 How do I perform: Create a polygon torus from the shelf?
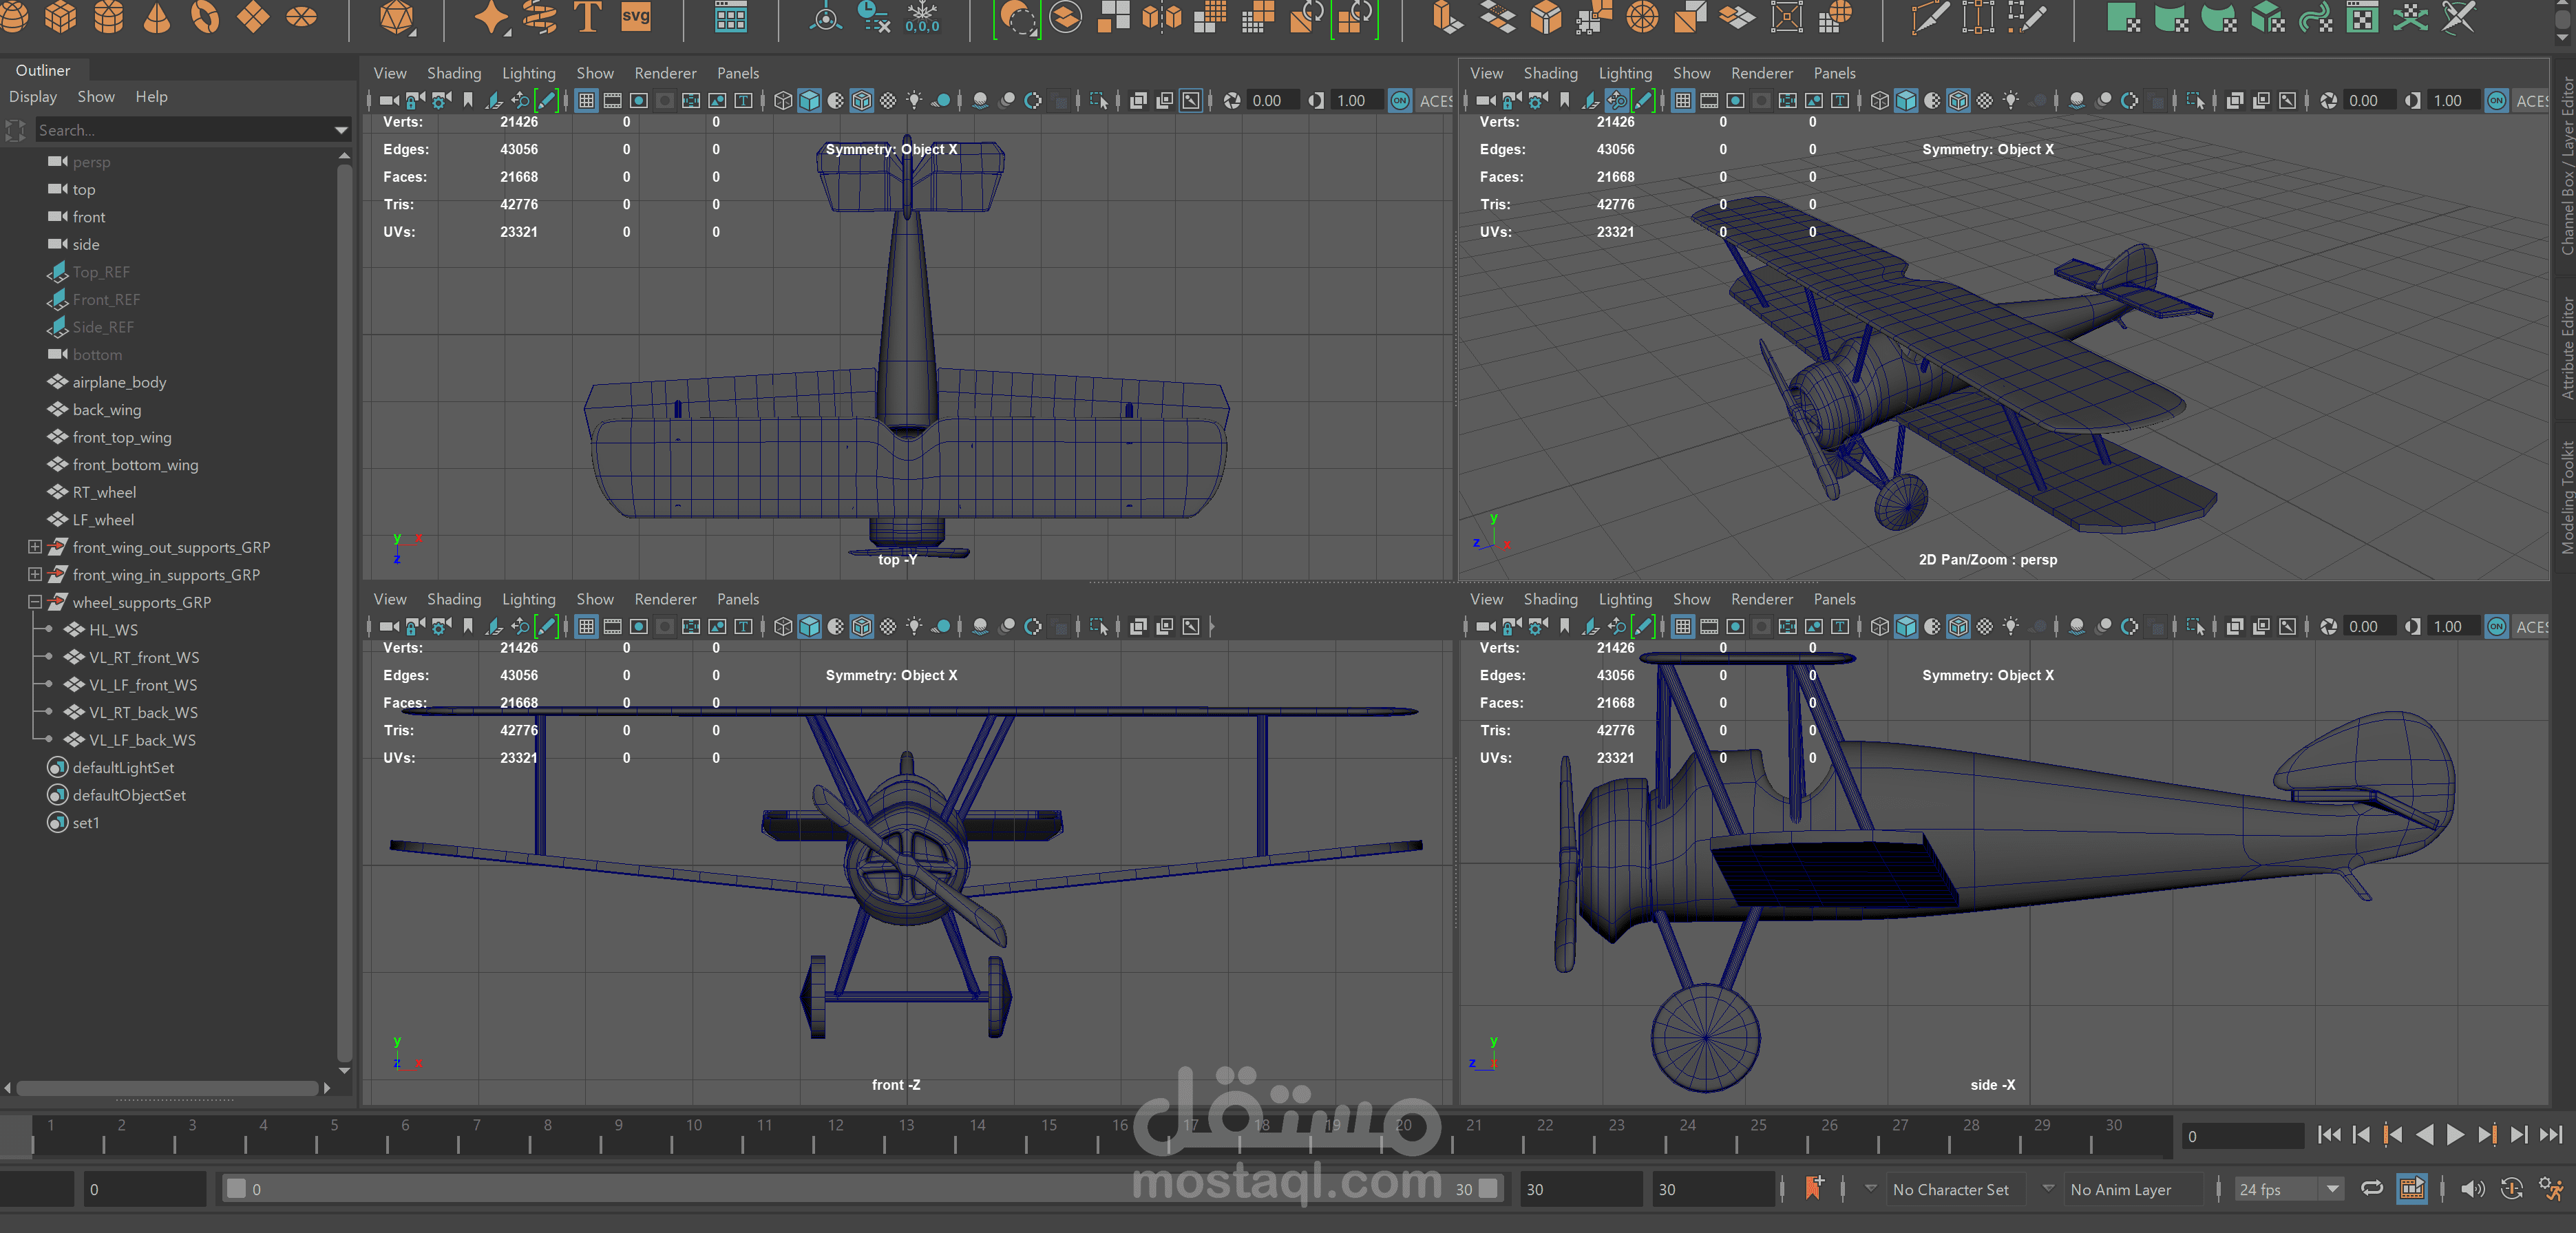(x=205, y=17)
